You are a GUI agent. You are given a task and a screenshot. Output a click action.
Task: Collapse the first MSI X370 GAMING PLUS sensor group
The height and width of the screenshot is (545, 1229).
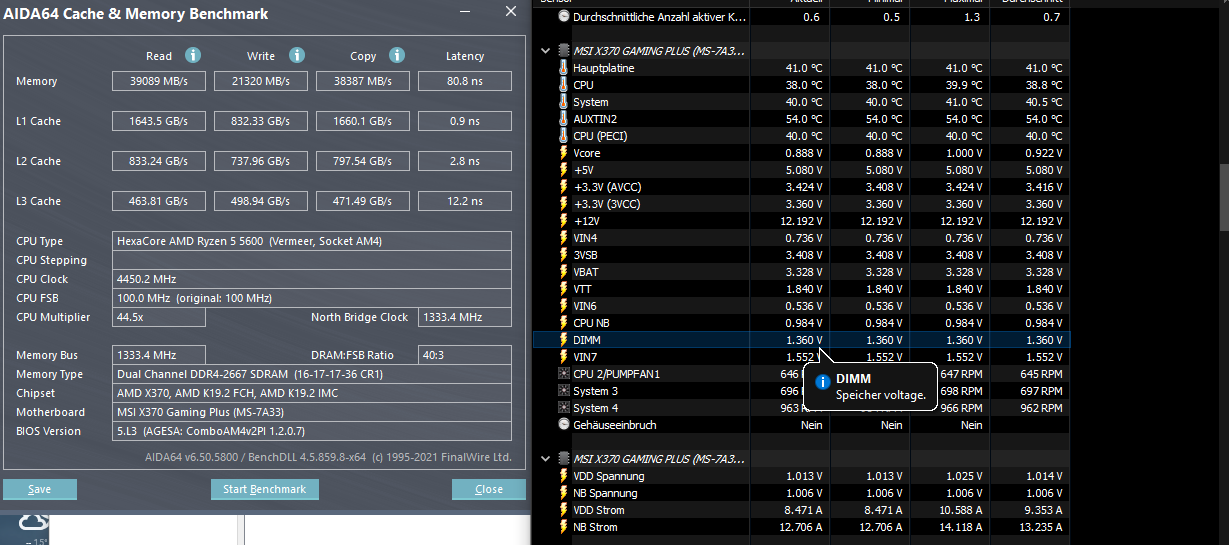[x=545, y=50]
